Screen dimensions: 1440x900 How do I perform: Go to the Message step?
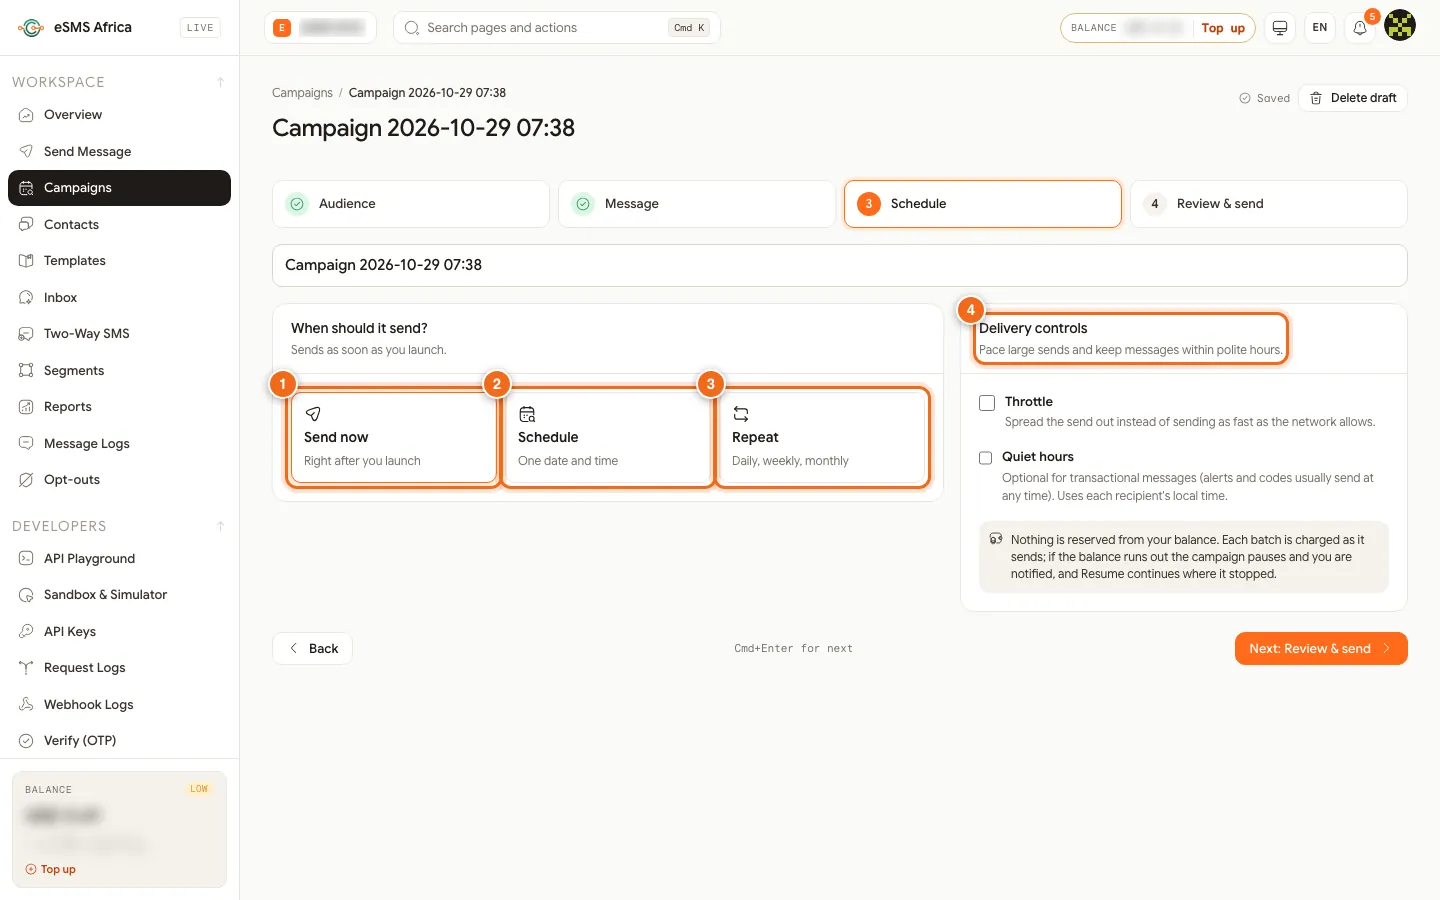pyautogui.click(x=697, y=204)
